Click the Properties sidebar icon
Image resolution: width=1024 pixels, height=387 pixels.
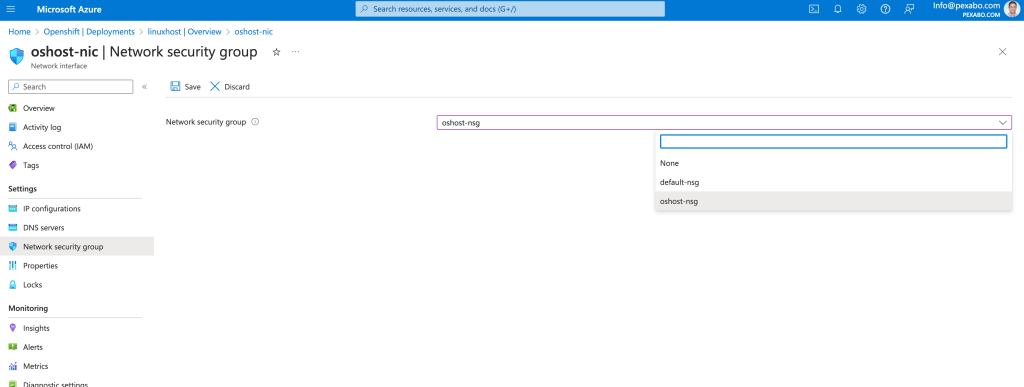point(12,266)
